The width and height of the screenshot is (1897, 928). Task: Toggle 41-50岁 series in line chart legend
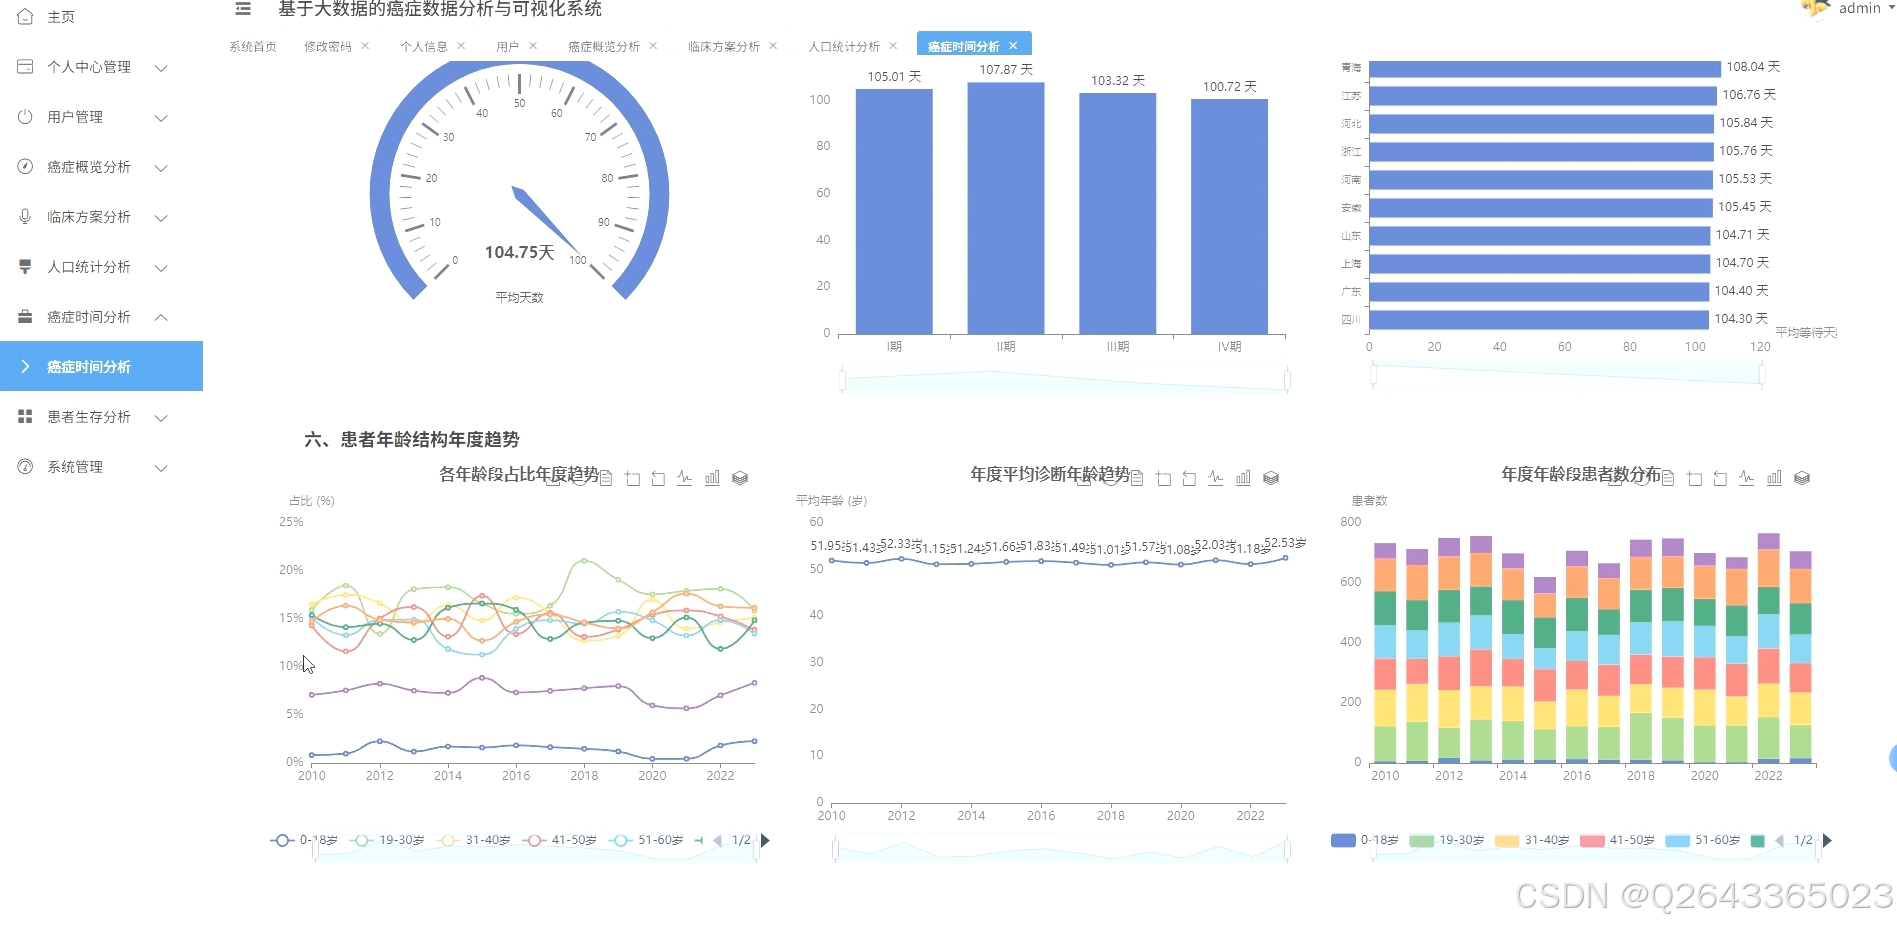pos(560,840)
